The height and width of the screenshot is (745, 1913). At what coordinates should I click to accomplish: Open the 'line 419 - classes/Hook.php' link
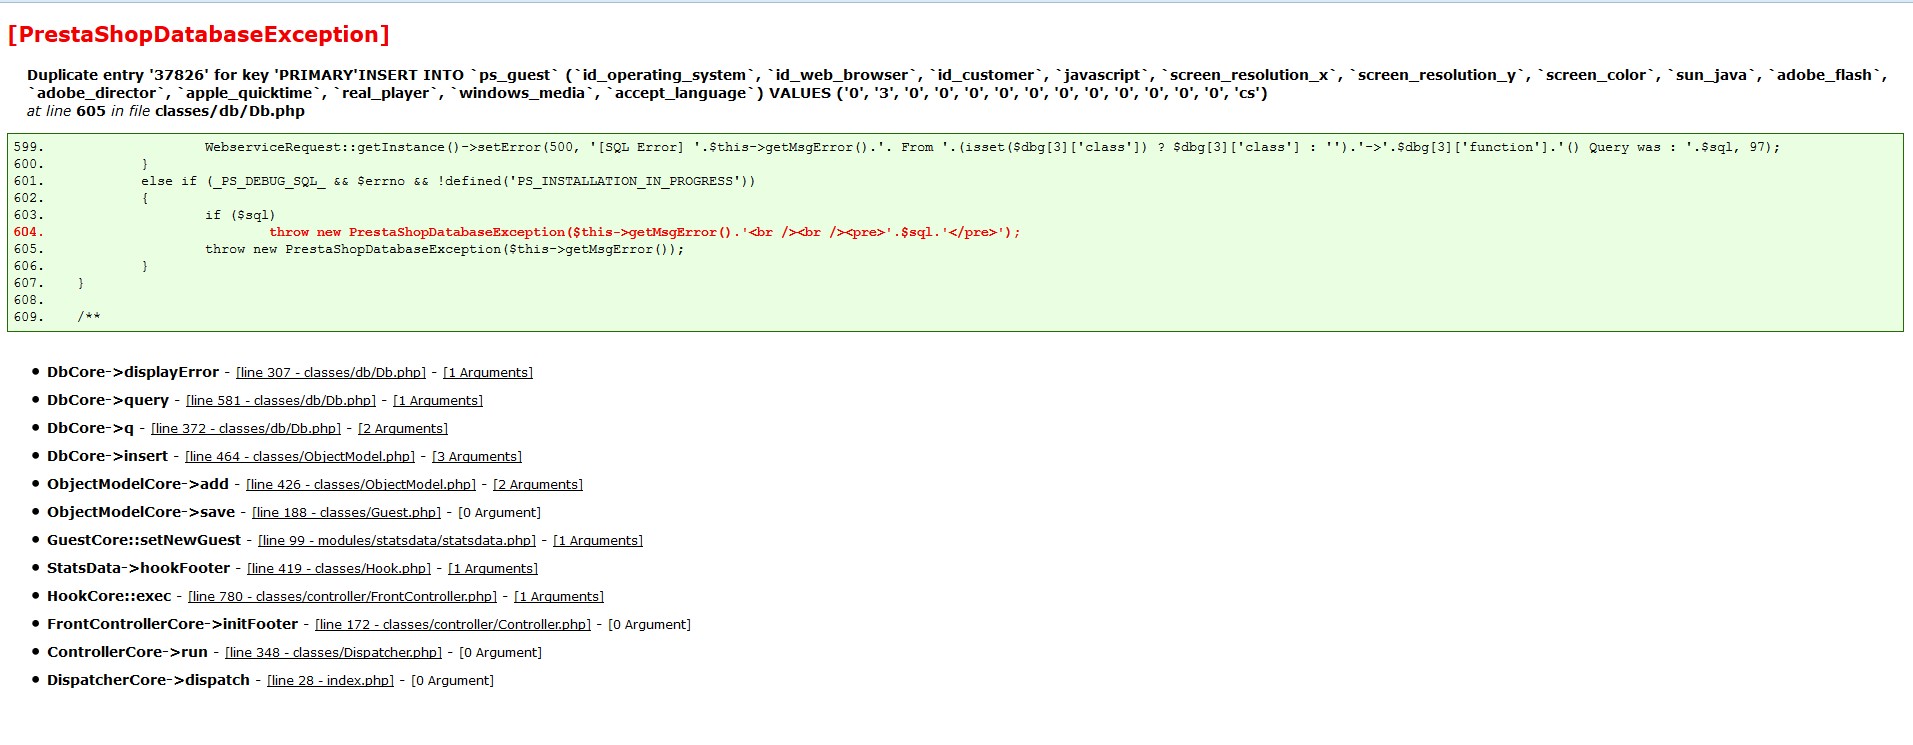pos(339,568)
